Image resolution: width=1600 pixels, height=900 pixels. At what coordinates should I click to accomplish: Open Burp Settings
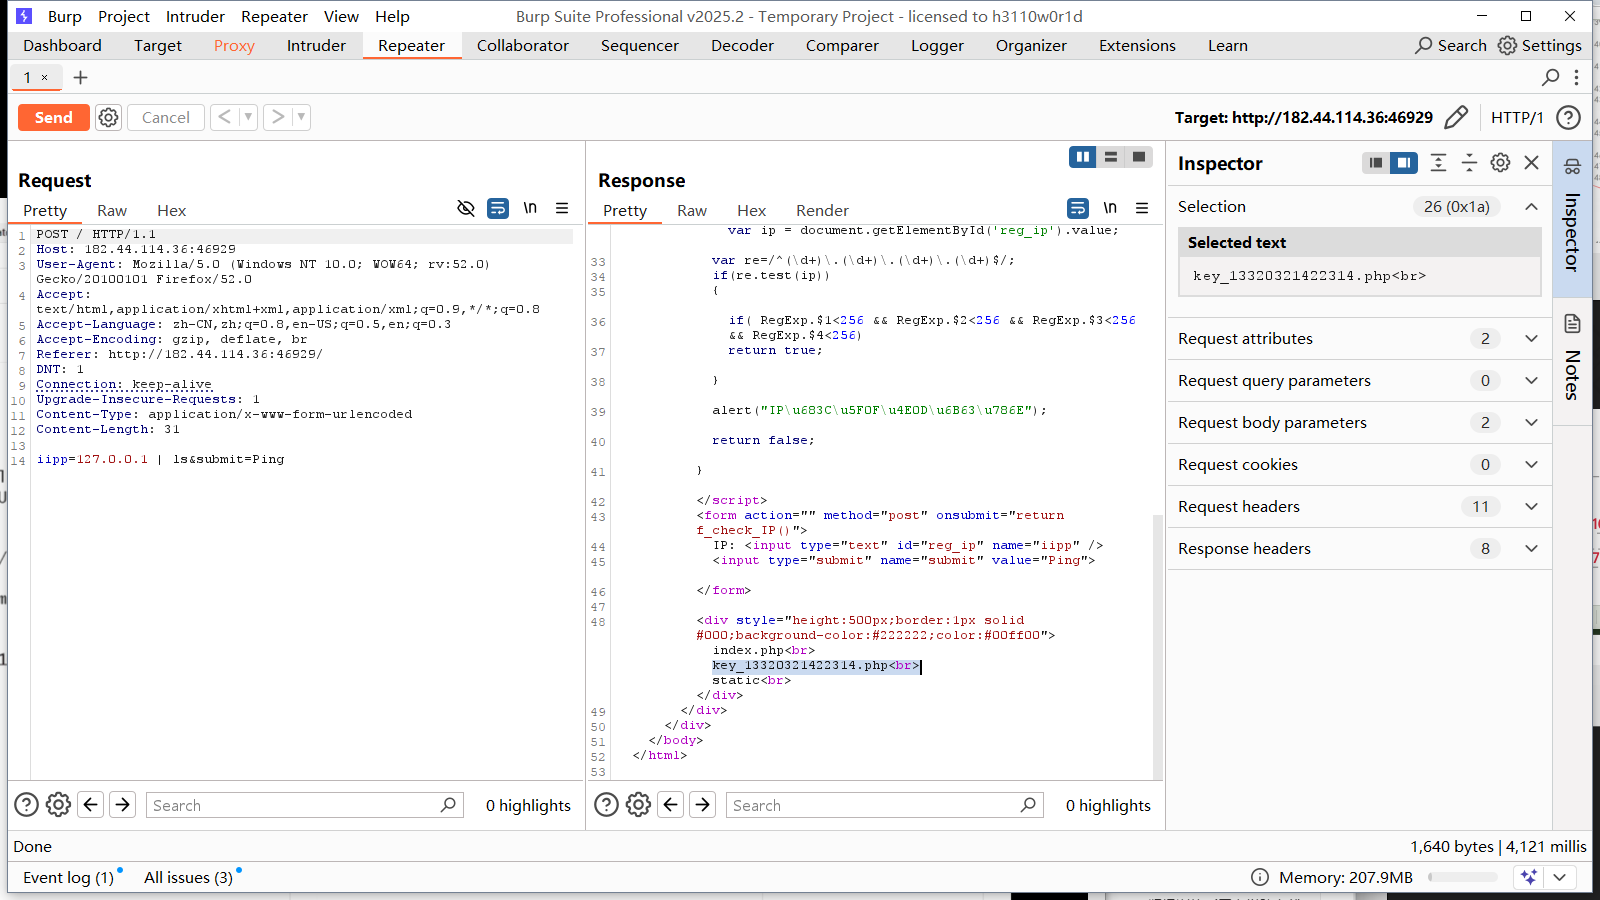click(x=1540, y=45)
